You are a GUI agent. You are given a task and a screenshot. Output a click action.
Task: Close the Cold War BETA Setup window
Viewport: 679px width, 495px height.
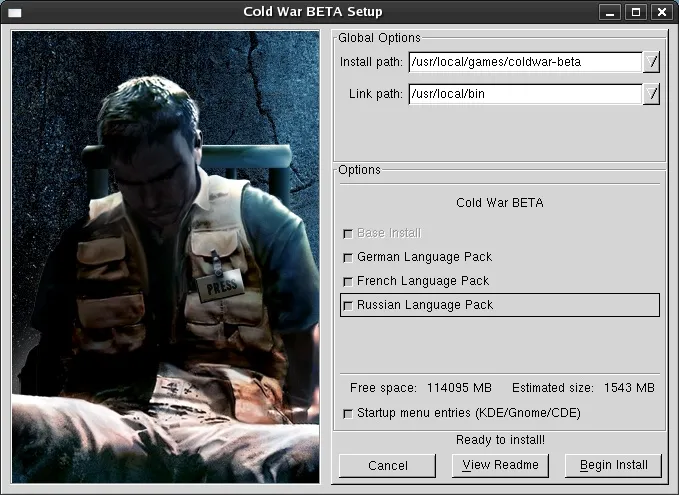pyautogui.click(x=662, y=12)
